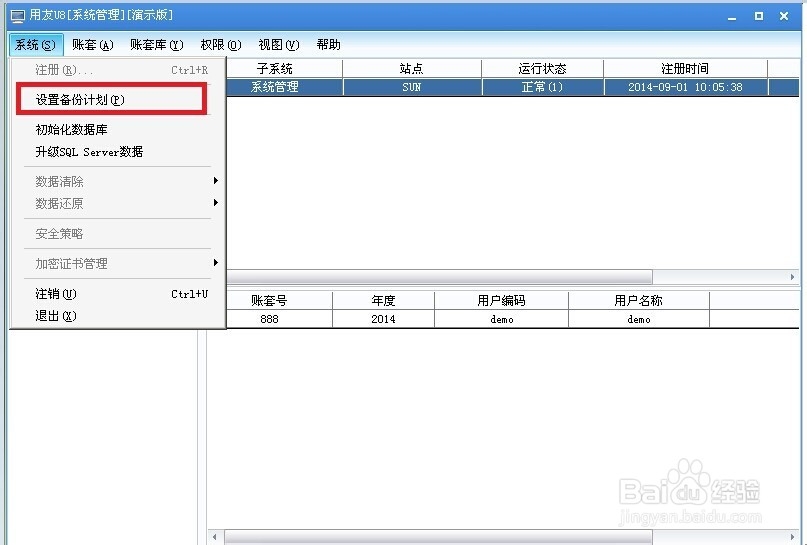The height and width of the screenshot is (545, 807).
Task: Click the lower pane horizontal scrollbar thumb
Action: click(438, 537)
